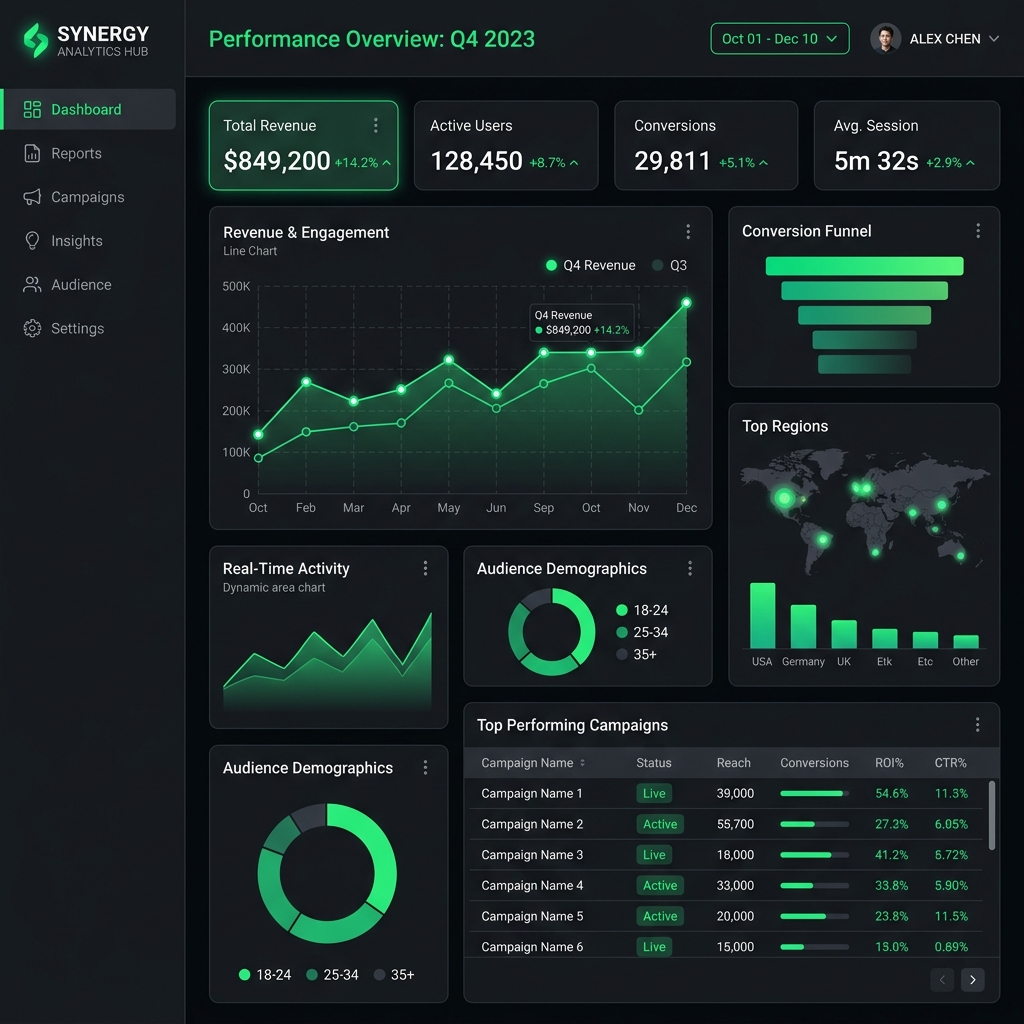Image resolution: width=1024 pixels, height=1024 pixels.
Task: Click the Campaigns megaphone icon
Action: 32,197
